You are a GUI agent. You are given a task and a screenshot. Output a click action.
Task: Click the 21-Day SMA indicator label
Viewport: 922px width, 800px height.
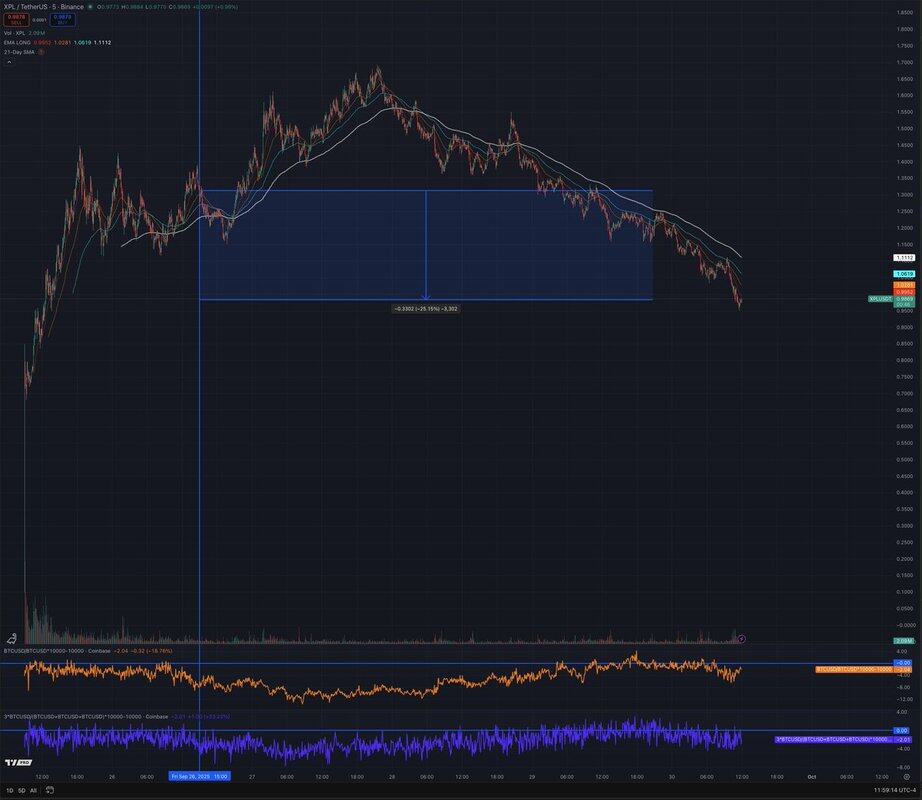tap(22, 51)
